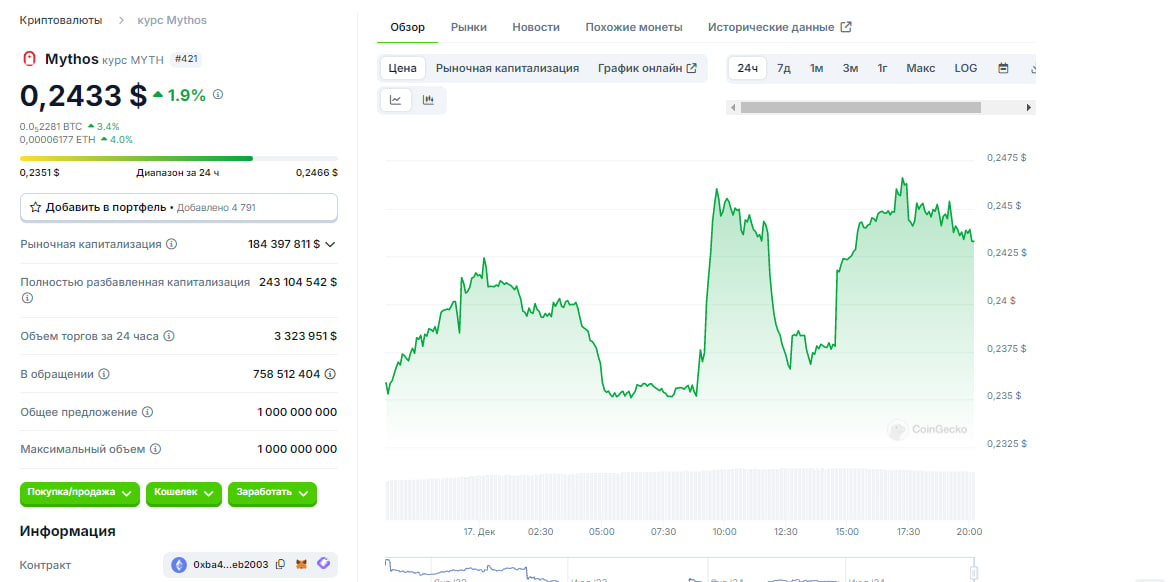Switch to Новости tab
This screenshot has width=1171, height=582.
pyautogui.click(x=536, y=27)
